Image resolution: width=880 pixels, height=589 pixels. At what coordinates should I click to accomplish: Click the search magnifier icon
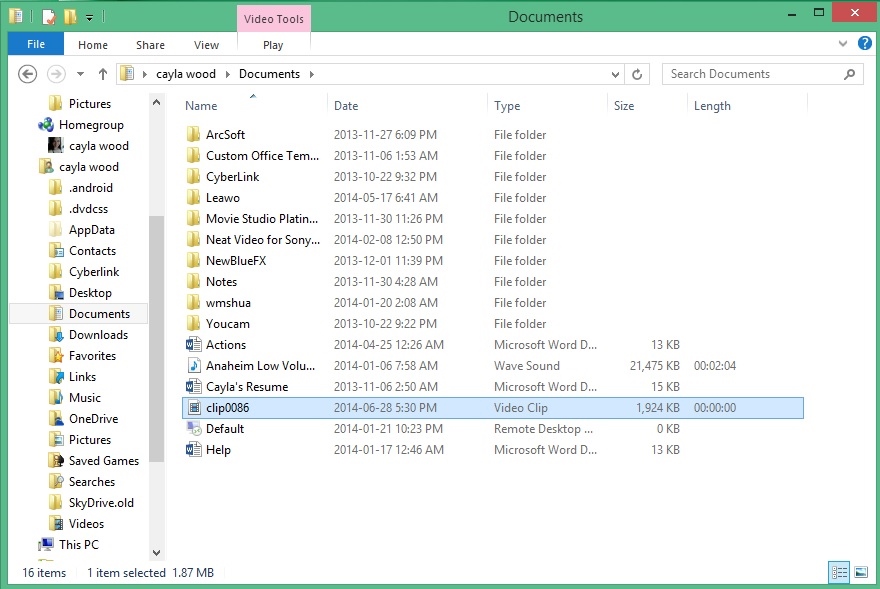tap(850, 74)
